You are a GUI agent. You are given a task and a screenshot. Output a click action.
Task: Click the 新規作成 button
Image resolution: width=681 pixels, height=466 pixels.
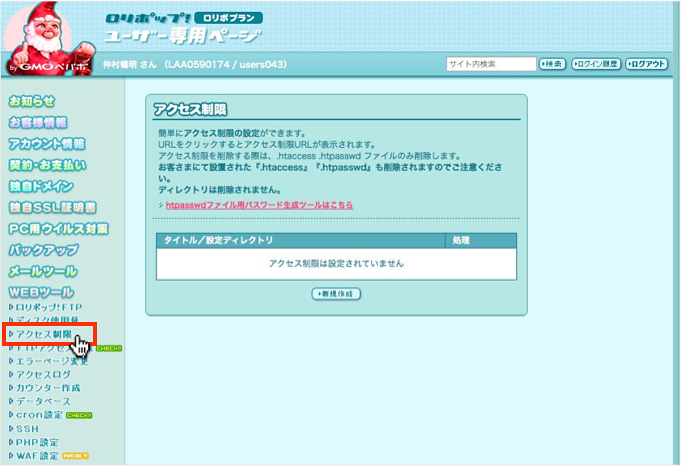(336, 294)
